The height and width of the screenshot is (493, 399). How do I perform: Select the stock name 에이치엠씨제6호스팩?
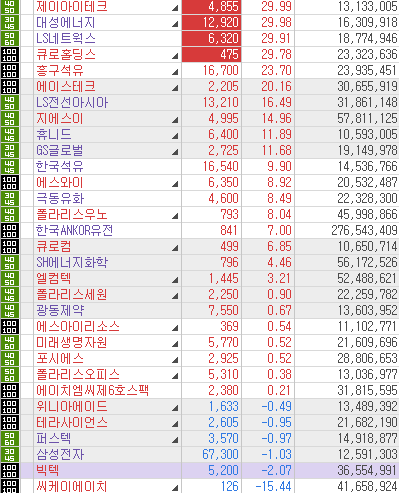tap(92, 391)
